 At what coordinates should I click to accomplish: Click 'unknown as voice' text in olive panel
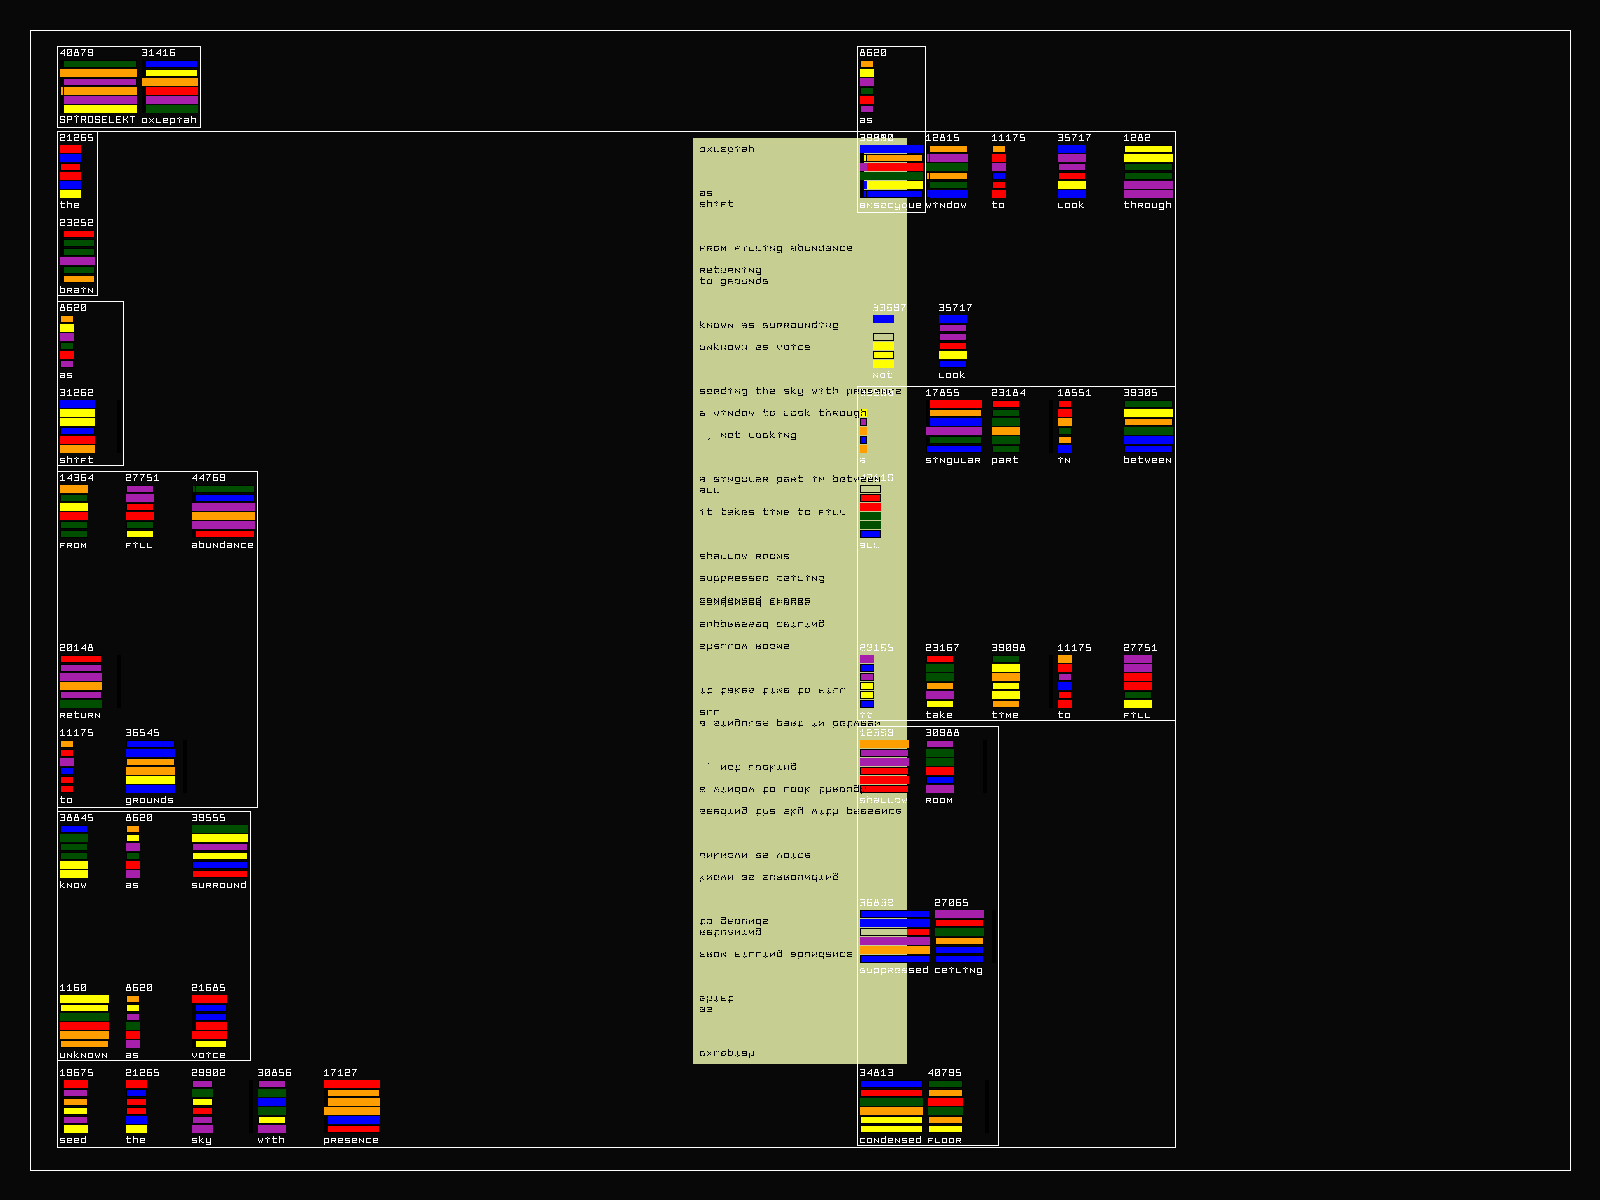click(x=755, y=347)
